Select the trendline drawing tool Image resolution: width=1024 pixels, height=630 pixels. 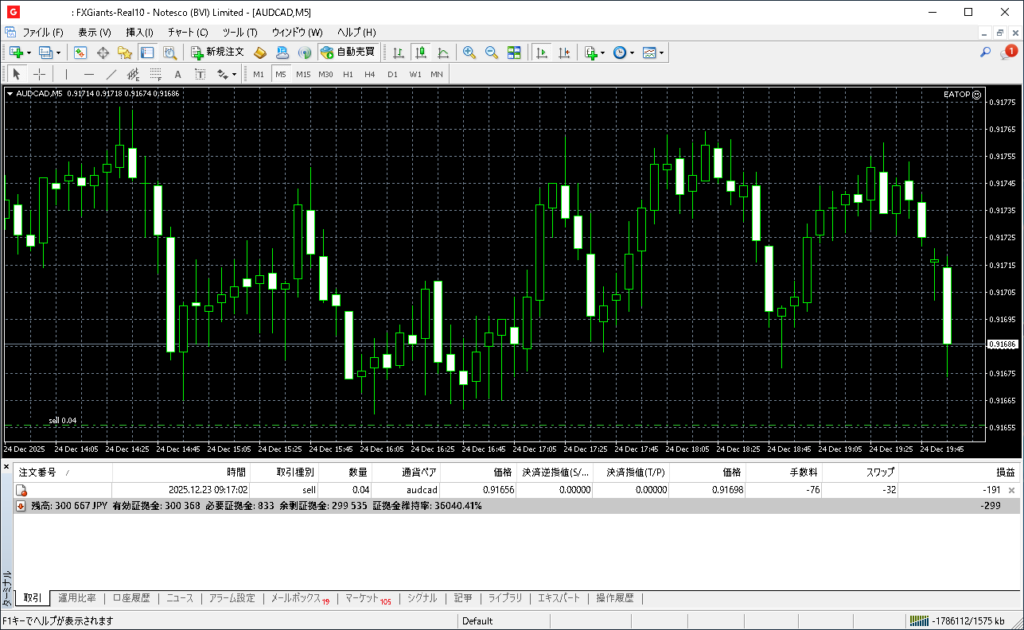(111, 74)
